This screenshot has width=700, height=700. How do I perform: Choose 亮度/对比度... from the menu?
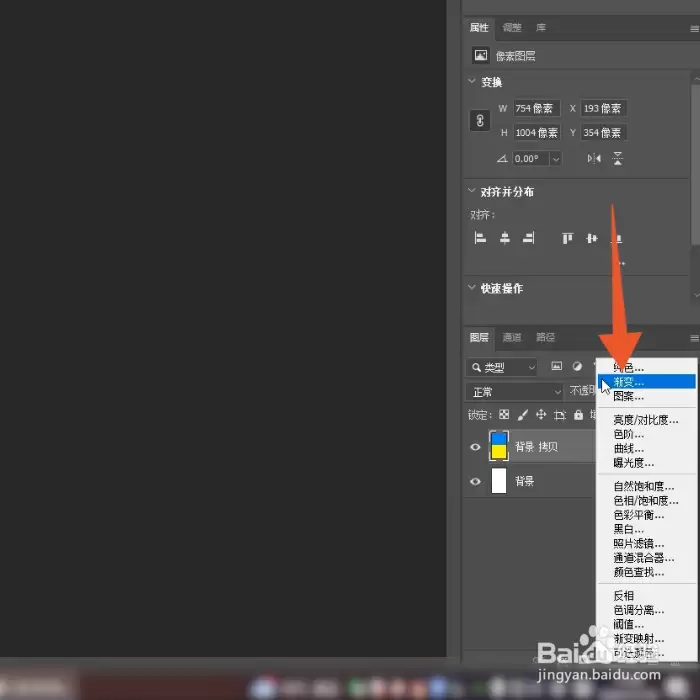[x=646, y=420]
